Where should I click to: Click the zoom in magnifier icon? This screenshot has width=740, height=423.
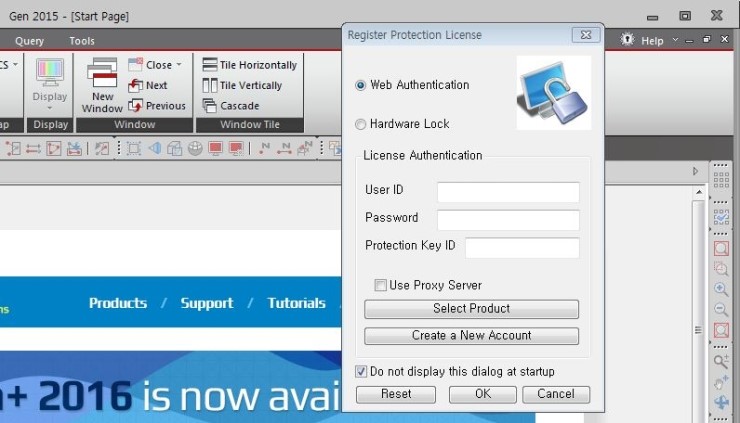[x=721, y=289]
